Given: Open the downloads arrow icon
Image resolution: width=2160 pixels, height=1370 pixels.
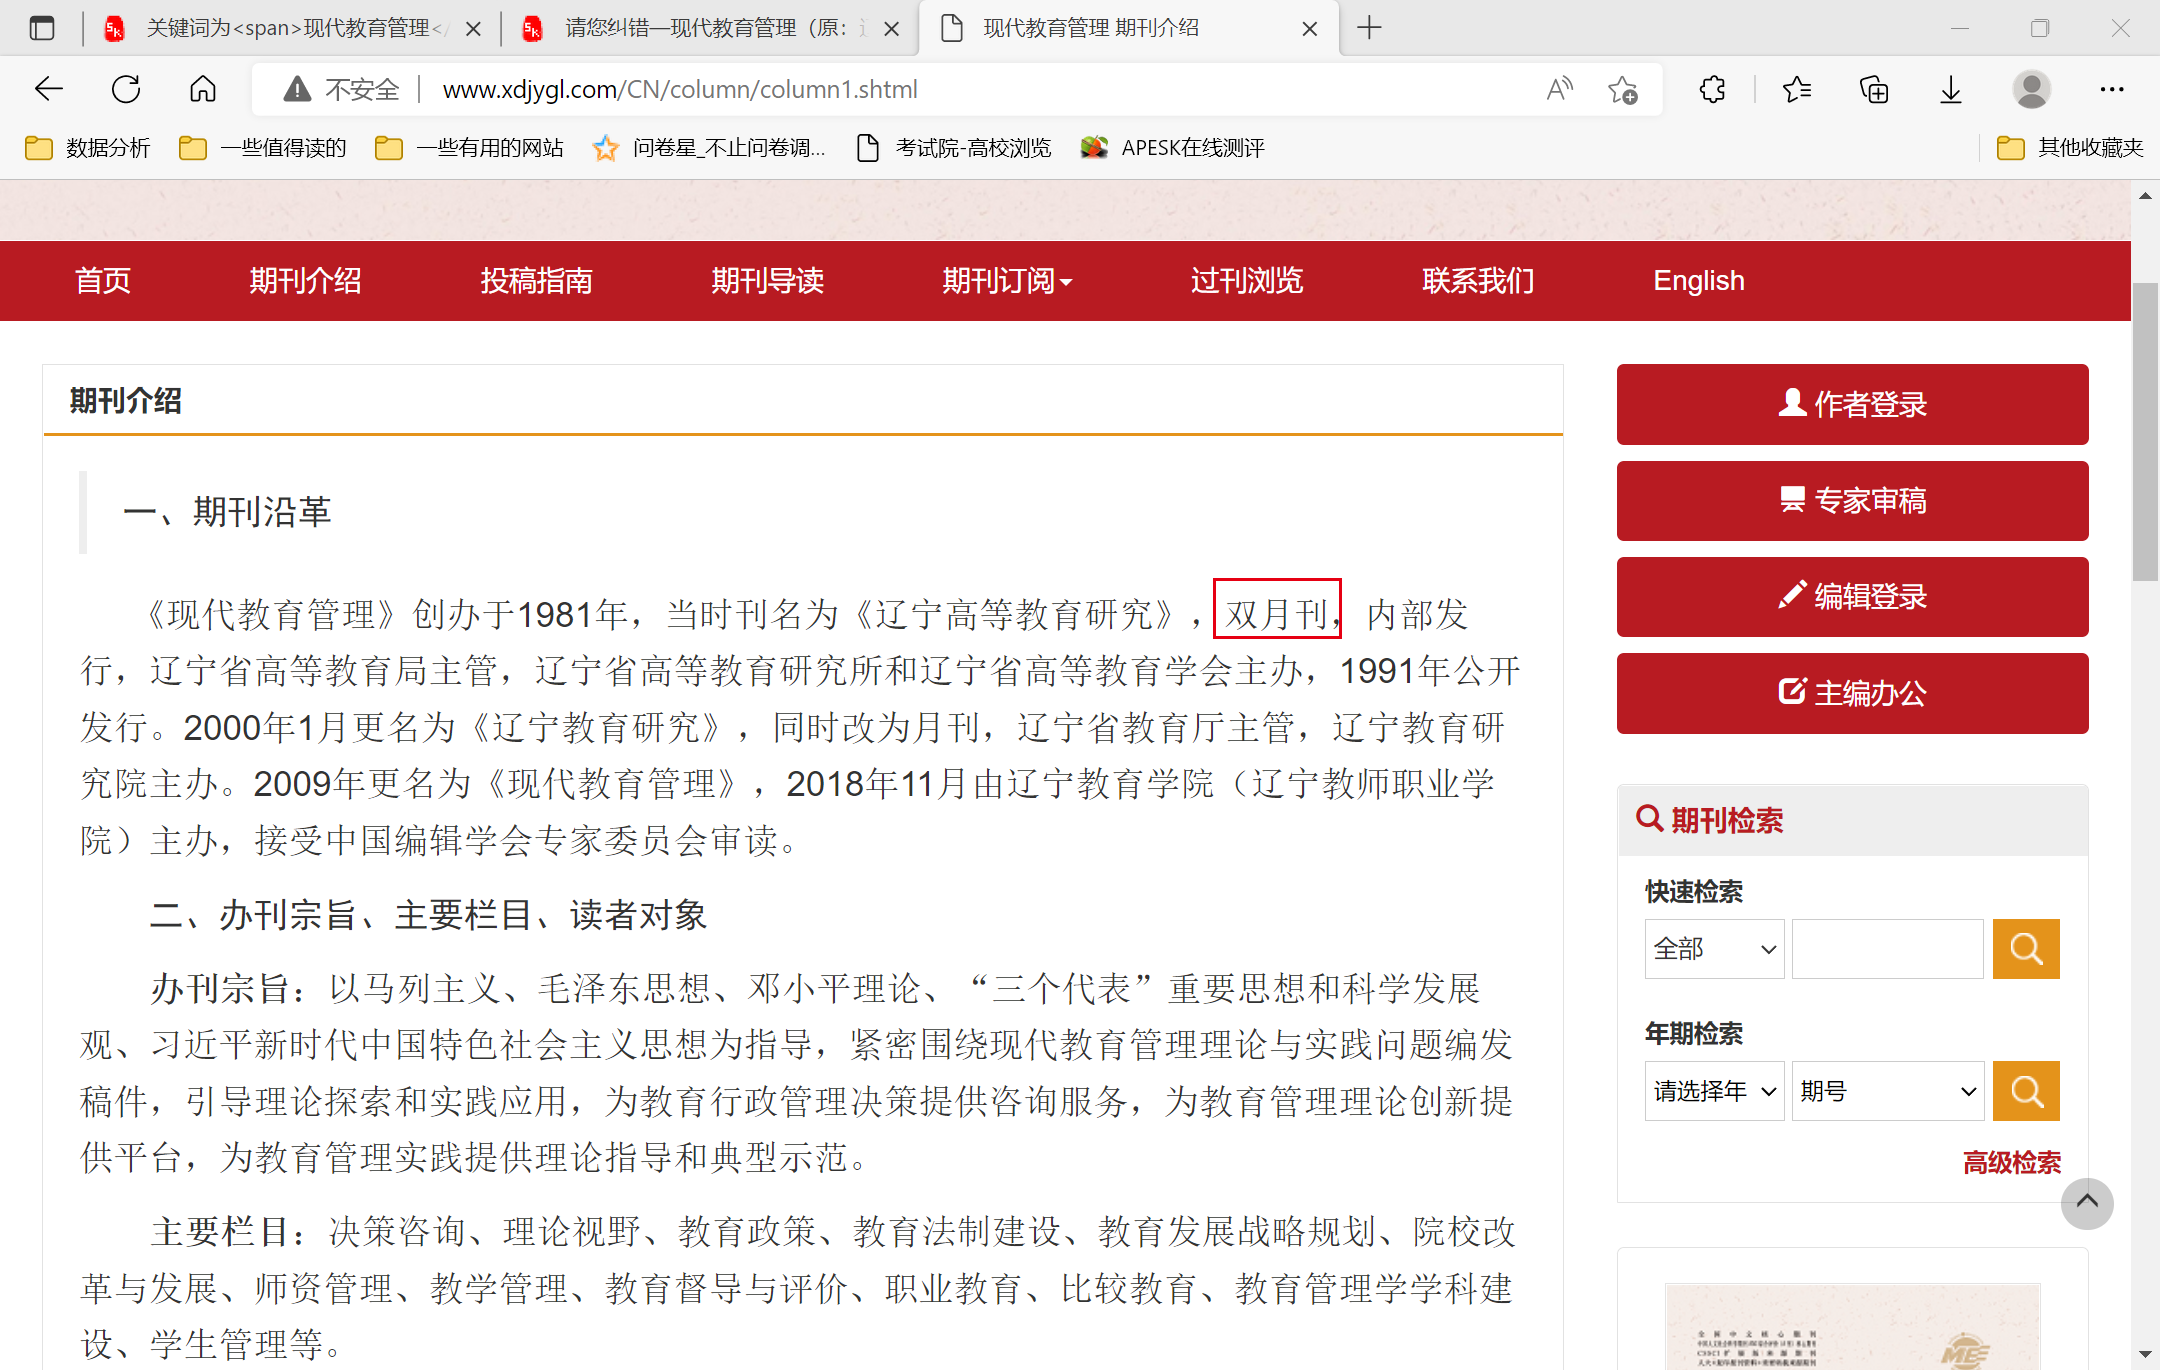Looking at the screenshot, I should click(1950, 89).
